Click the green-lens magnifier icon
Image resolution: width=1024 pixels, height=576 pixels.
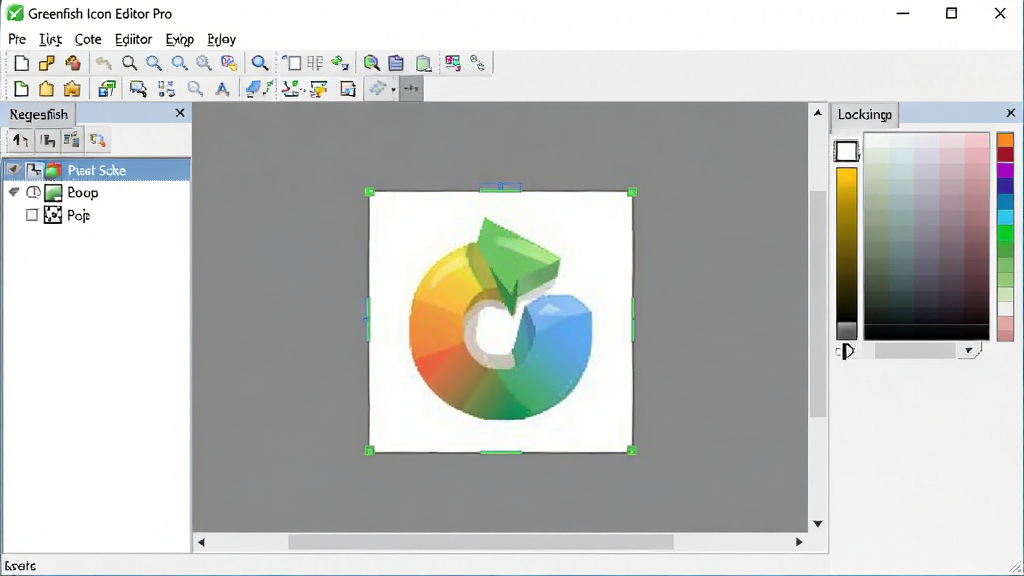click(x=372, y=63)
